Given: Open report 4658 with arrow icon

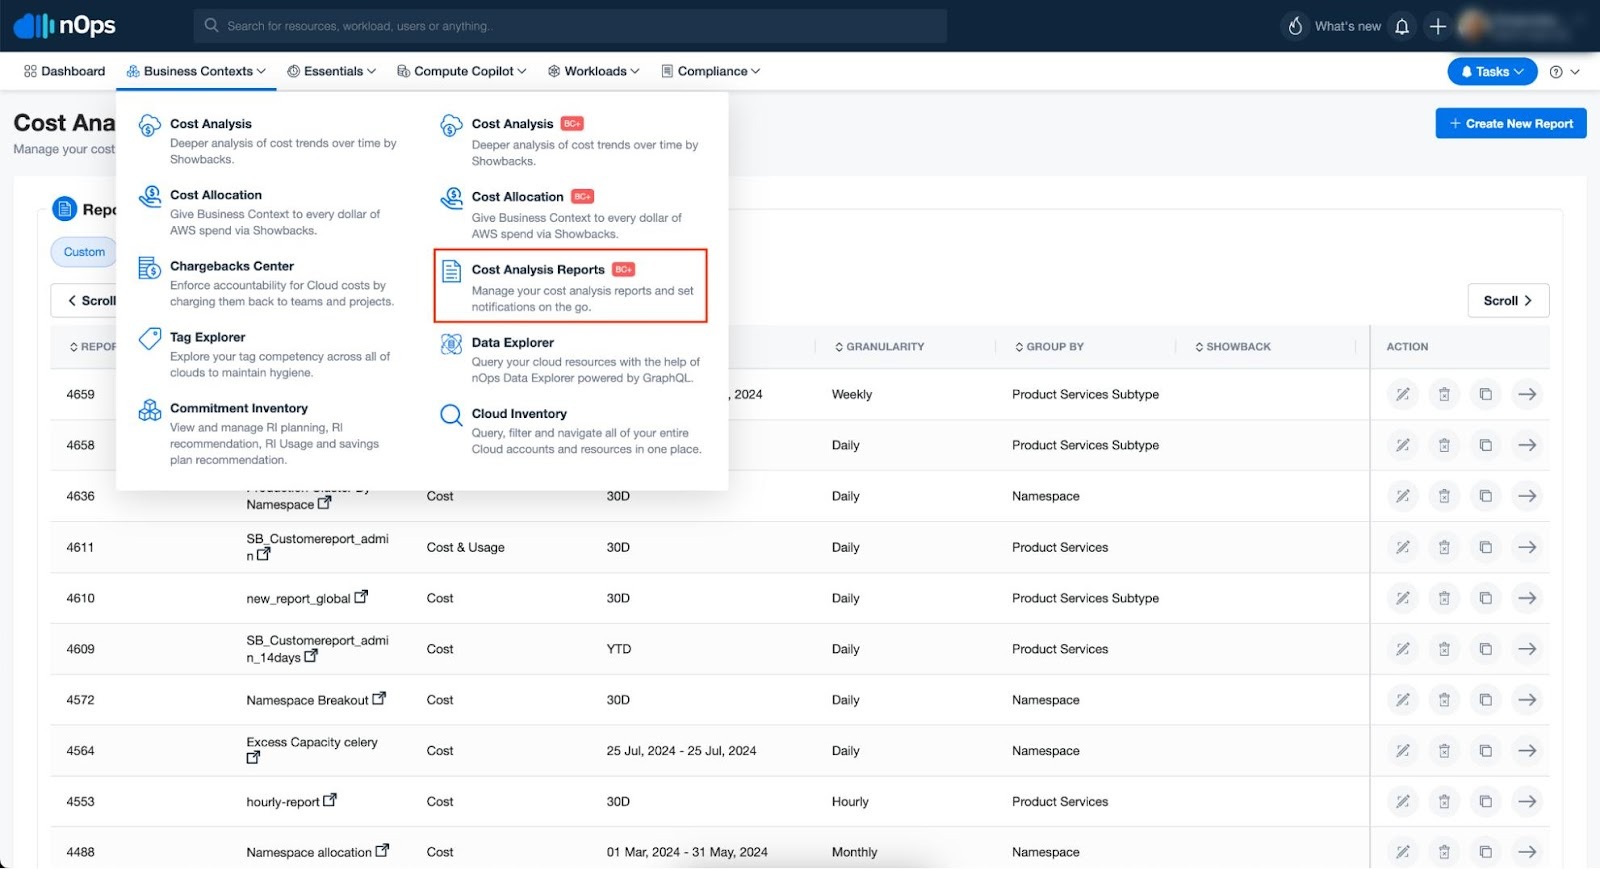Looking at the screenshot, I should point(1527,445).
